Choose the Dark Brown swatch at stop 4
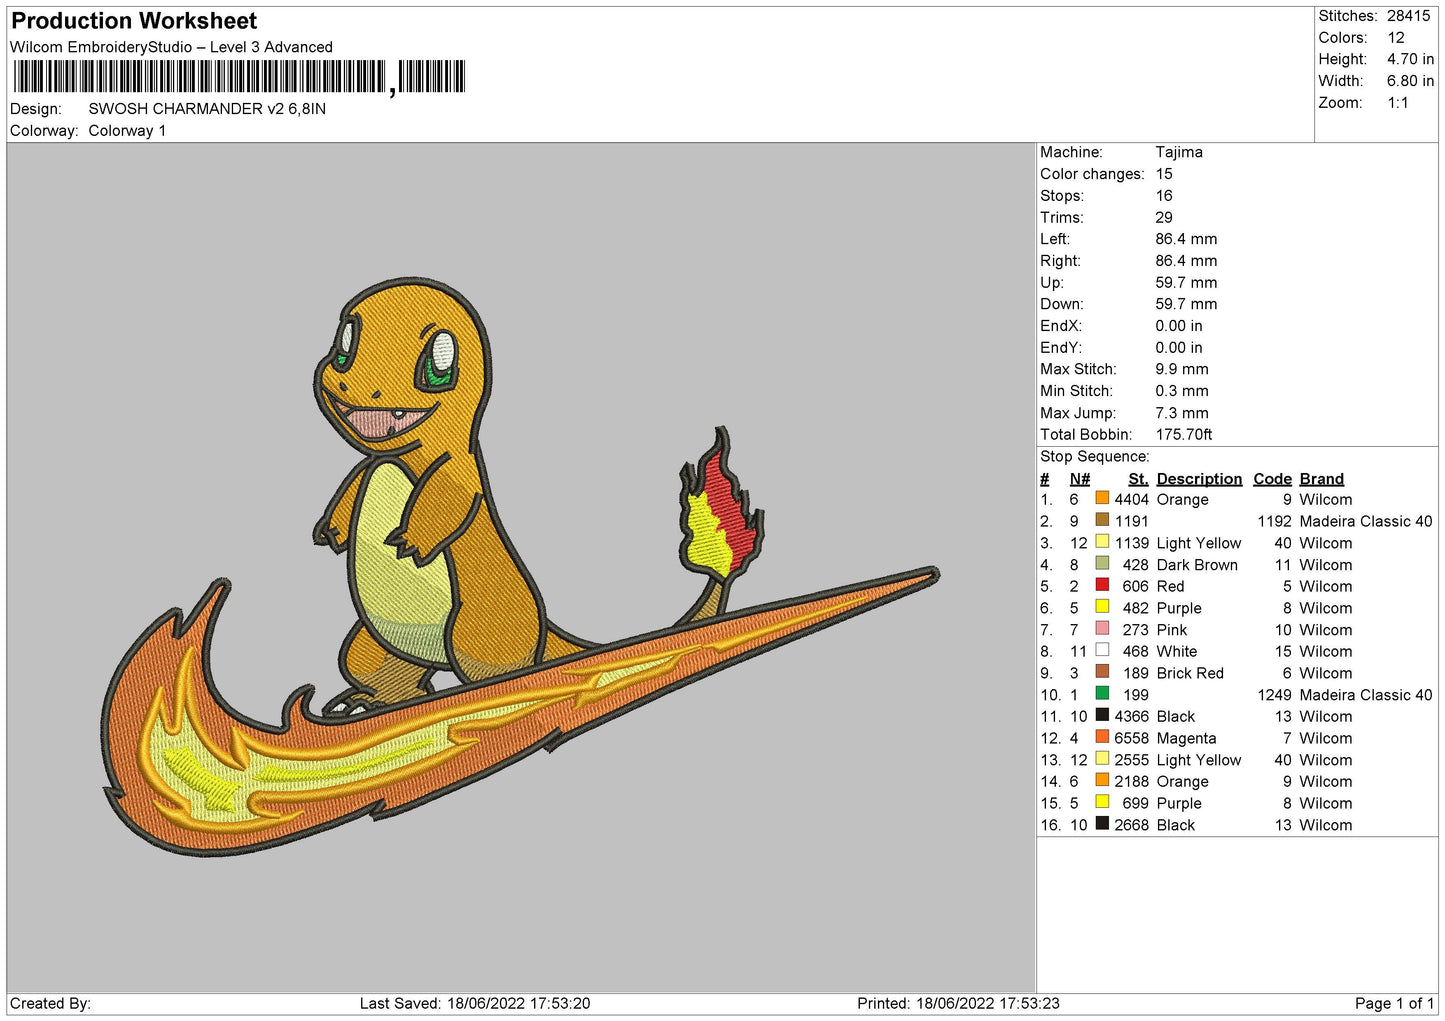This screenshot has width=1445, height=1021. (x=1102, y=564)
